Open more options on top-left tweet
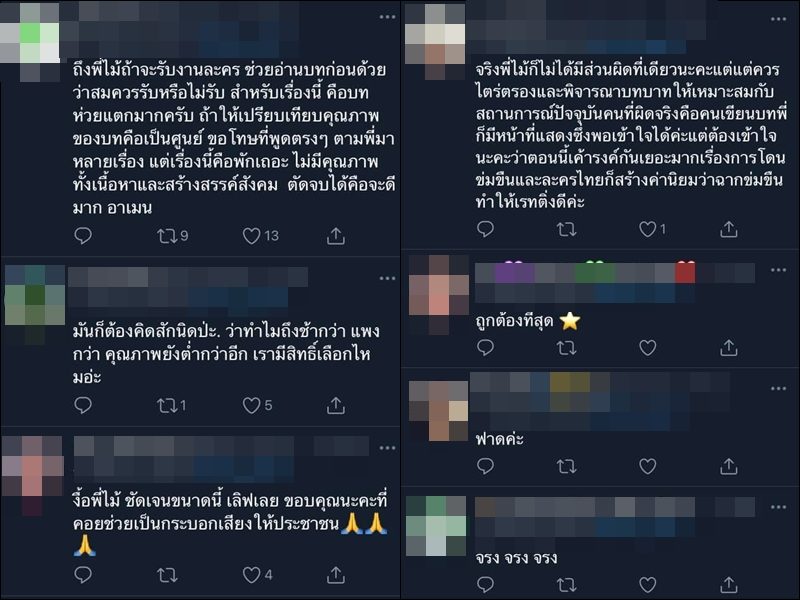The height and width of the screenshot is (600, 800). tap(388, 17)
